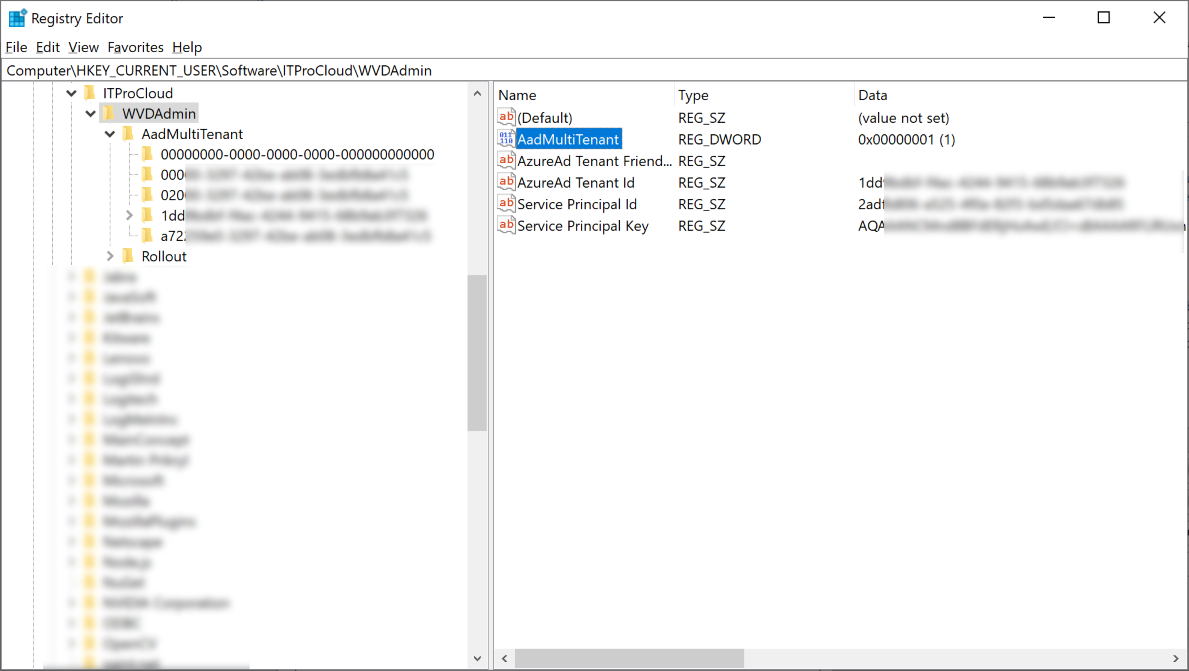Screen dimensions: 1189x671
Task: Click the tree pane scroll-up arrow
Action: pos(477,93)
